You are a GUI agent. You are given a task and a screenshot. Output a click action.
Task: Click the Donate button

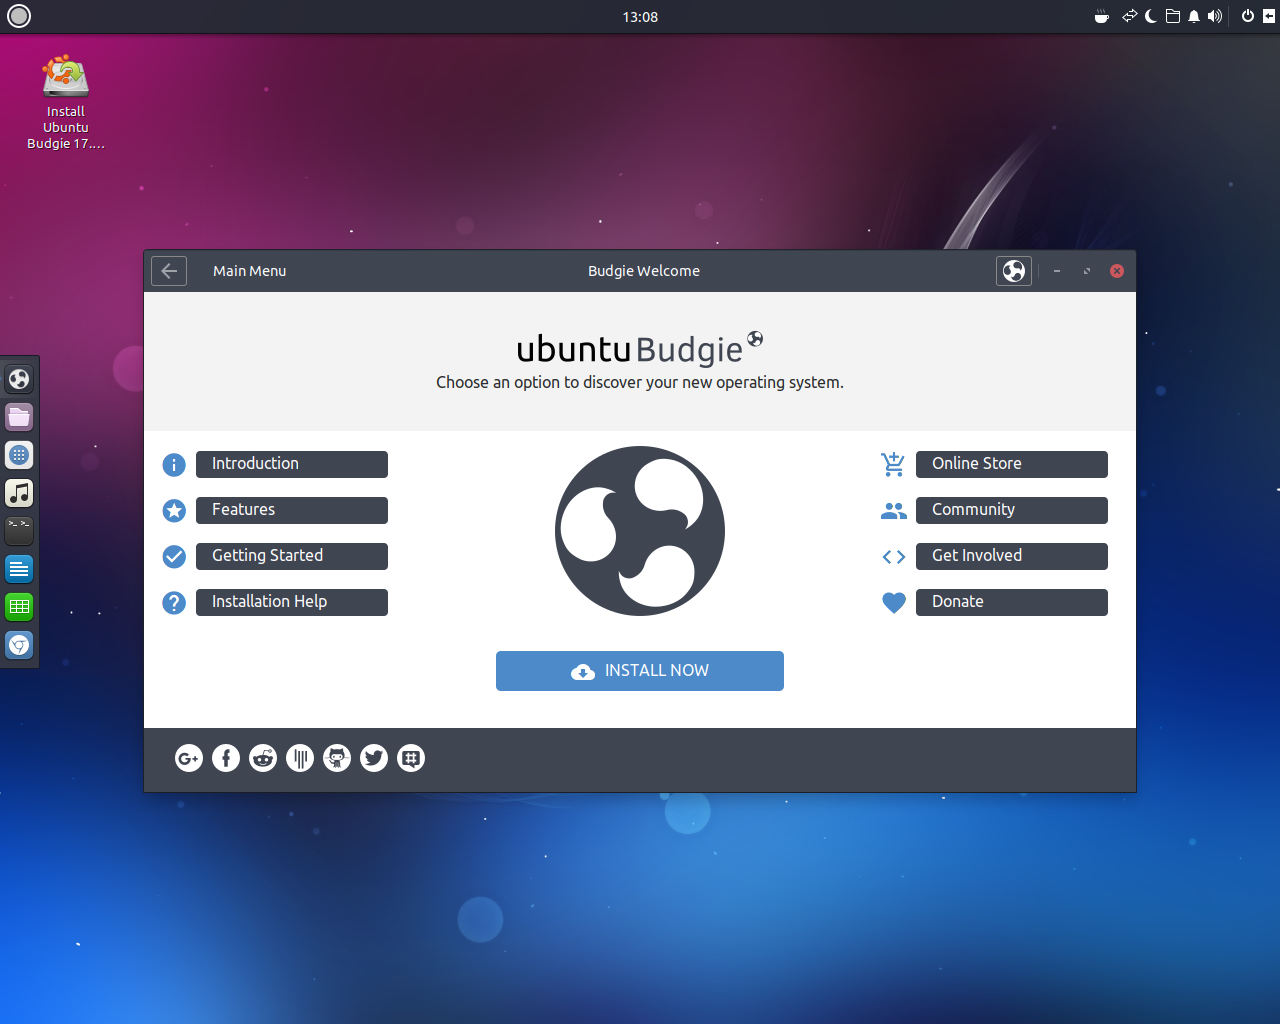[x=1012, y=602]
